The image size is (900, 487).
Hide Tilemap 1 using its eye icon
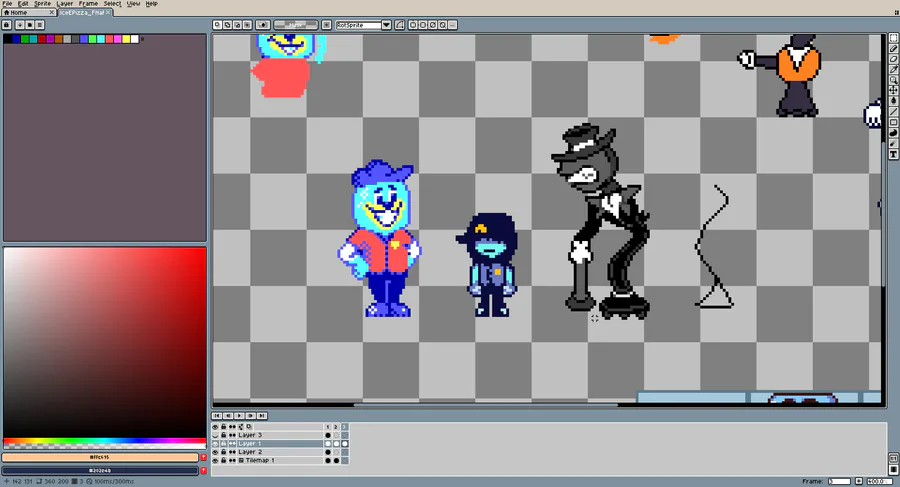tap(215, 461)
